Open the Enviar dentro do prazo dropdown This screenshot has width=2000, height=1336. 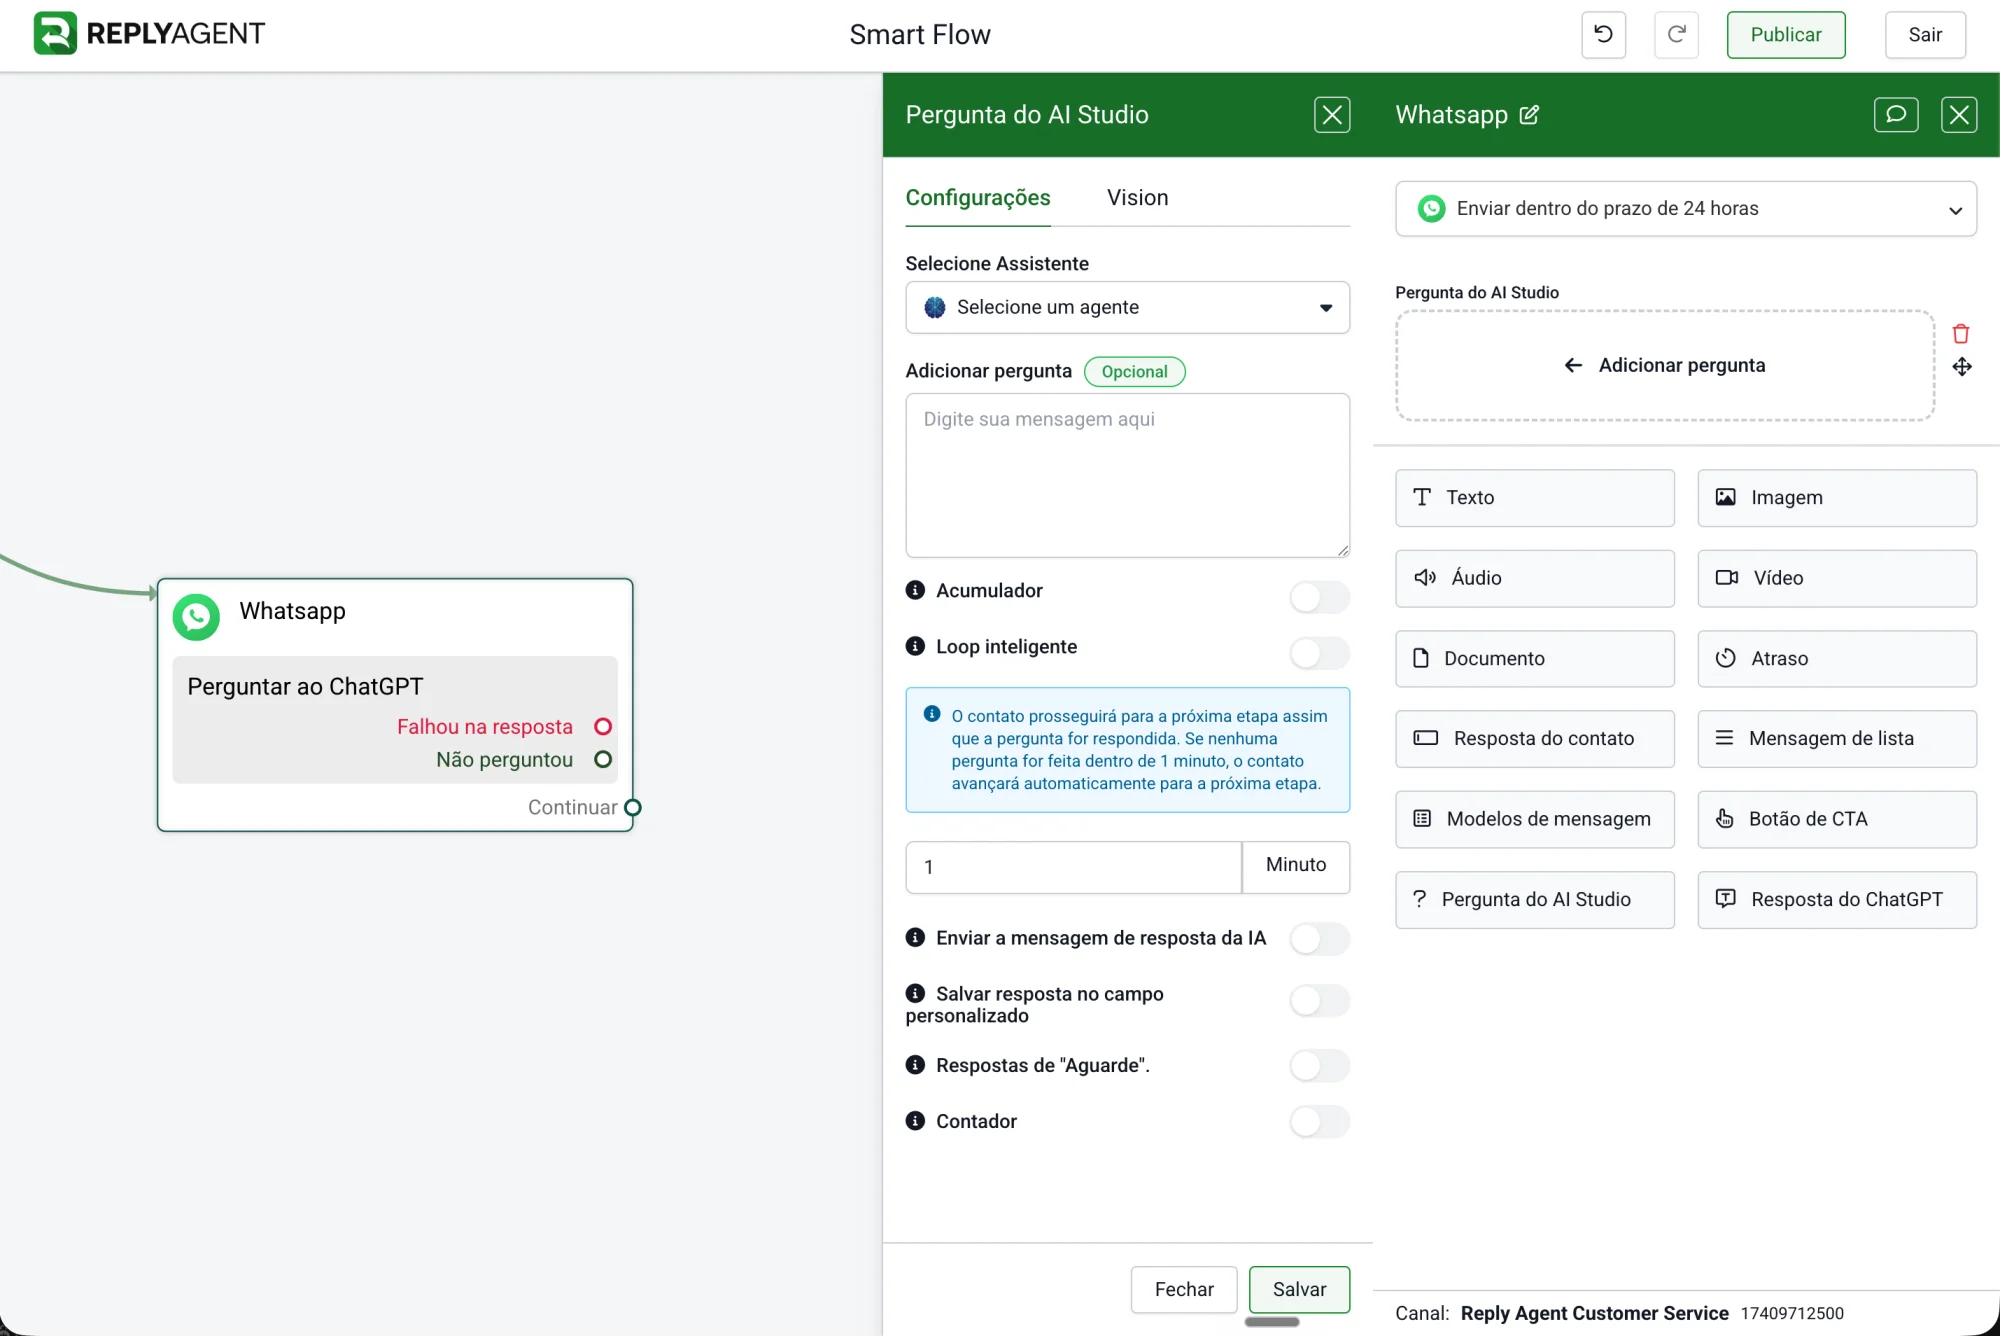1686,209
